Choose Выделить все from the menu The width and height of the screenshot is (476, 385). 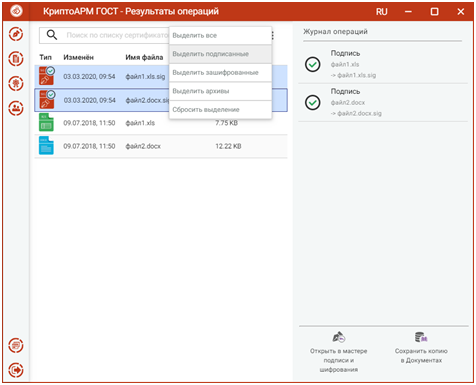click(220, 35)
